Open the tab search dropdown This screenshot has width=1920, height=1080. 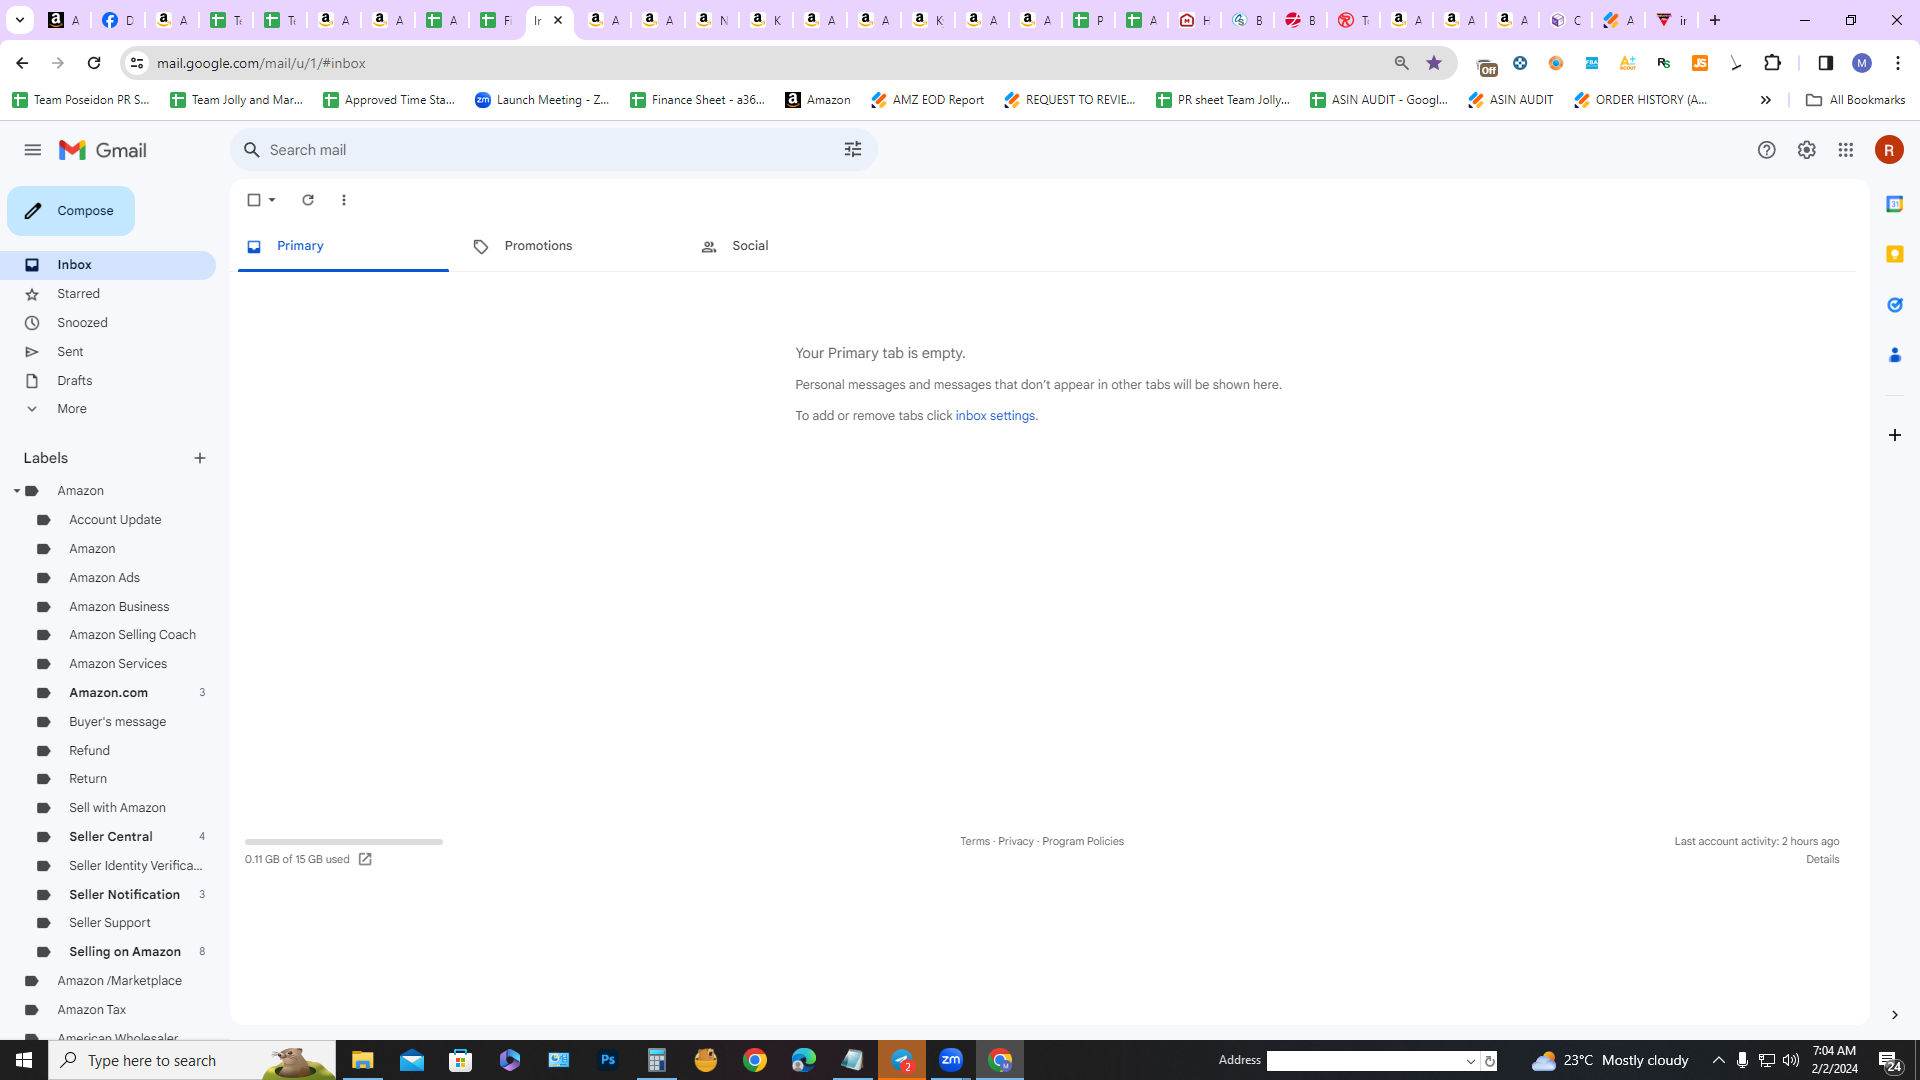(x=20, y=20)
